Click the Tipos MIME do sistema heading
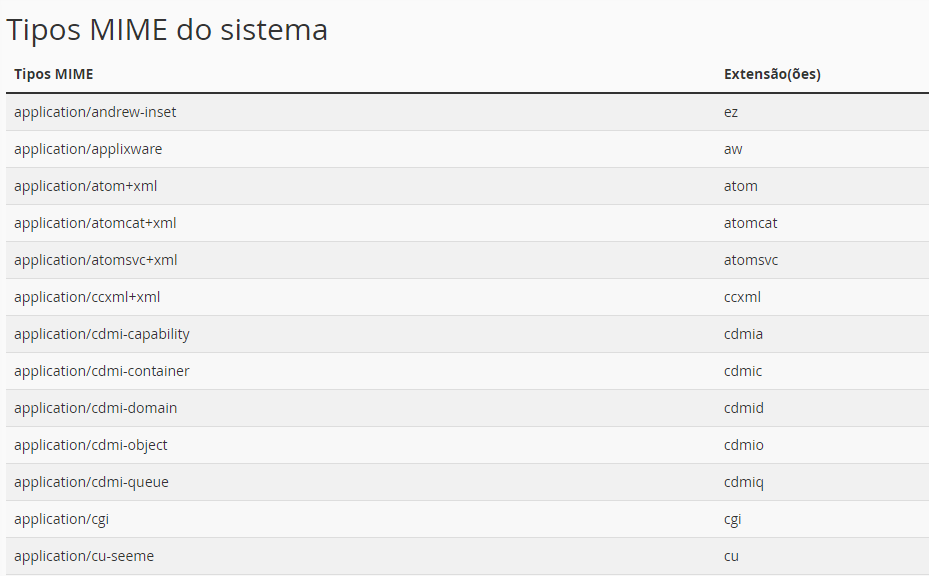Viewport: 929px width, 576px height. [167, 30]
